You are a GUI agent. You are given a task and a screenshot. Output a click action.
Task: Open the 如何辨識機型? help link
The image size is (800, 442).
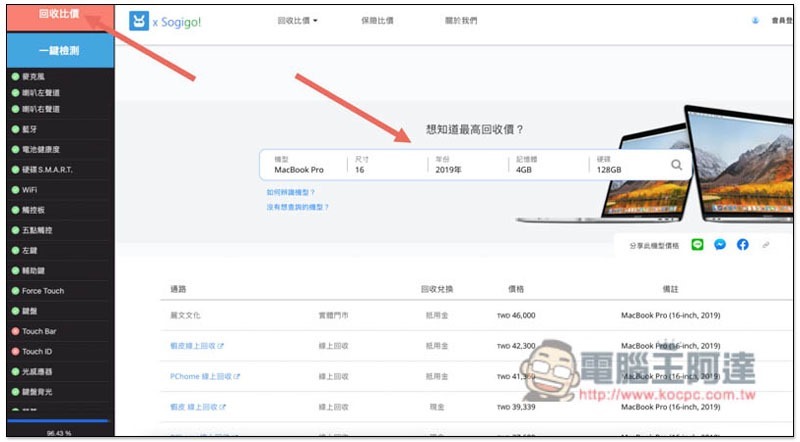(x=291, y=192)
